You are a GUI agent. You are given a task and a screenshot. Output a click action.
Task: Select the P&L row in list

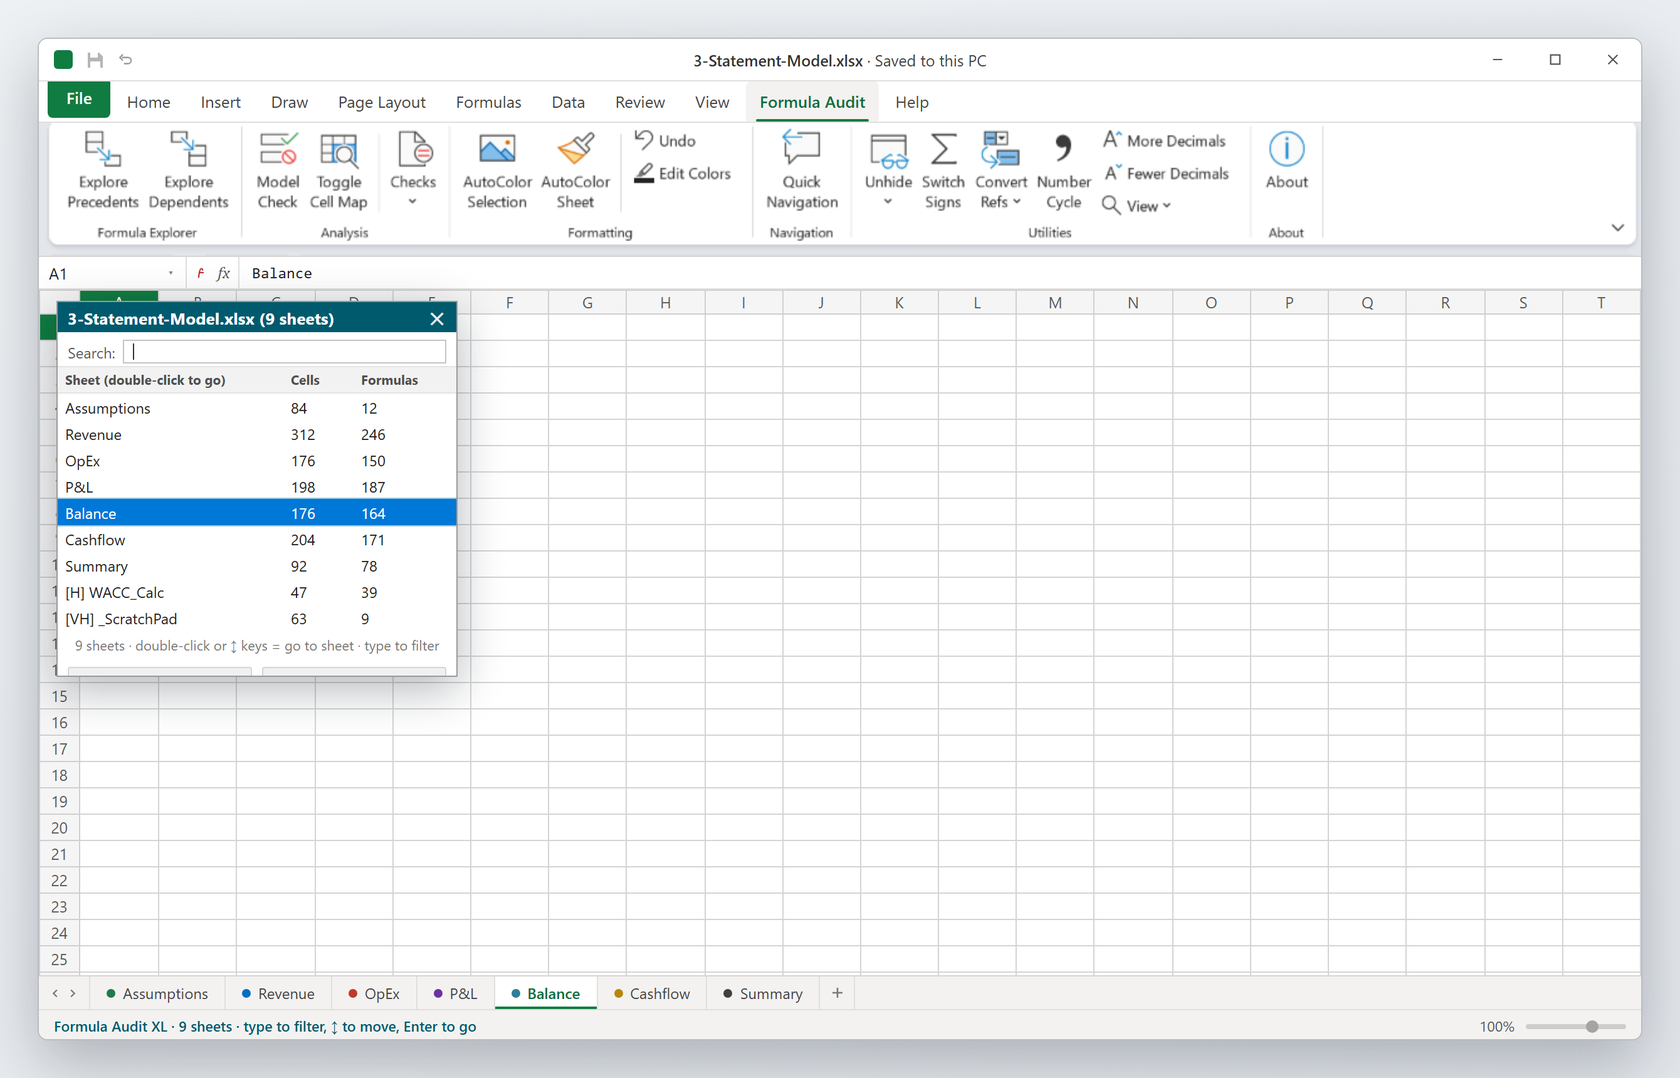(257, 487)
